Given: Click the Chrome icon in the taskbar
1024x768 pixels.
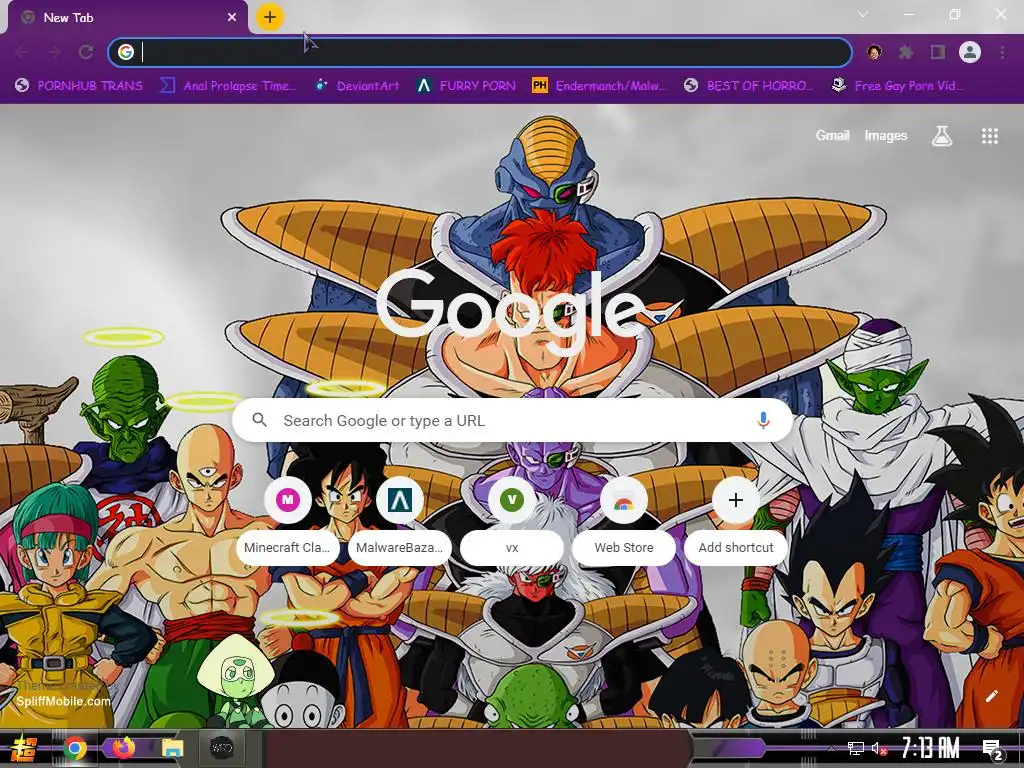Looking at the screenshot, I should [x=74, y=748].
